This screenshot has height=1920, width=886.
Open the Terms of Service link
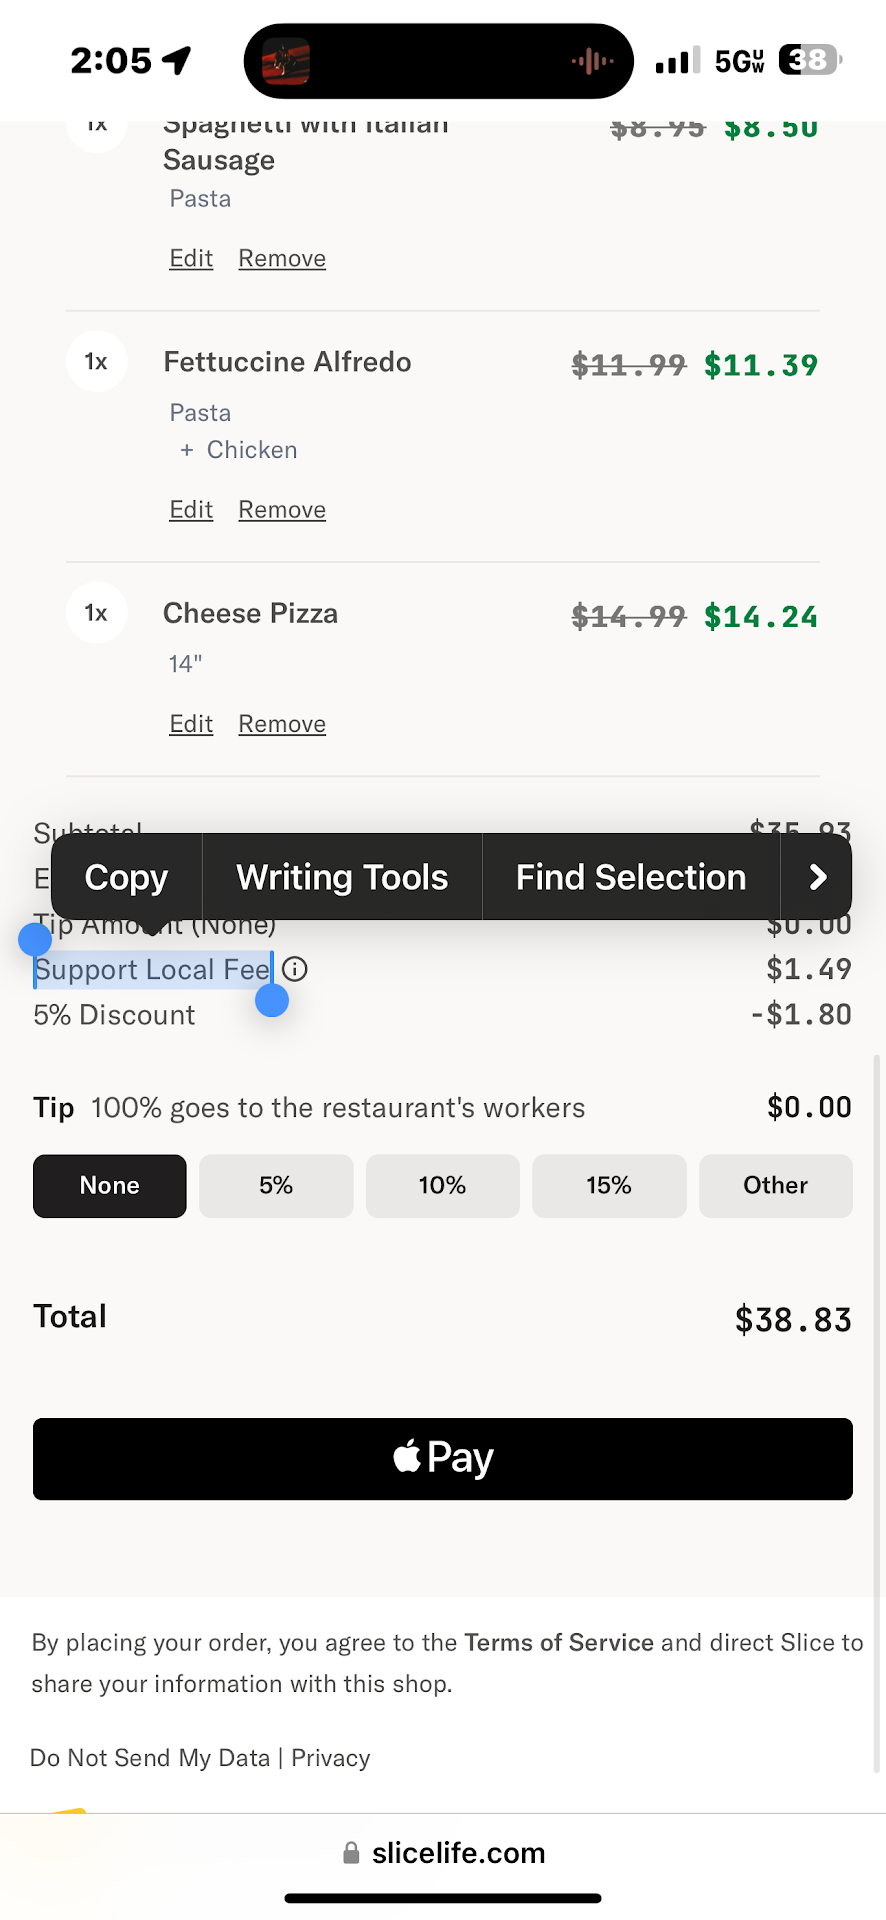559,1643
